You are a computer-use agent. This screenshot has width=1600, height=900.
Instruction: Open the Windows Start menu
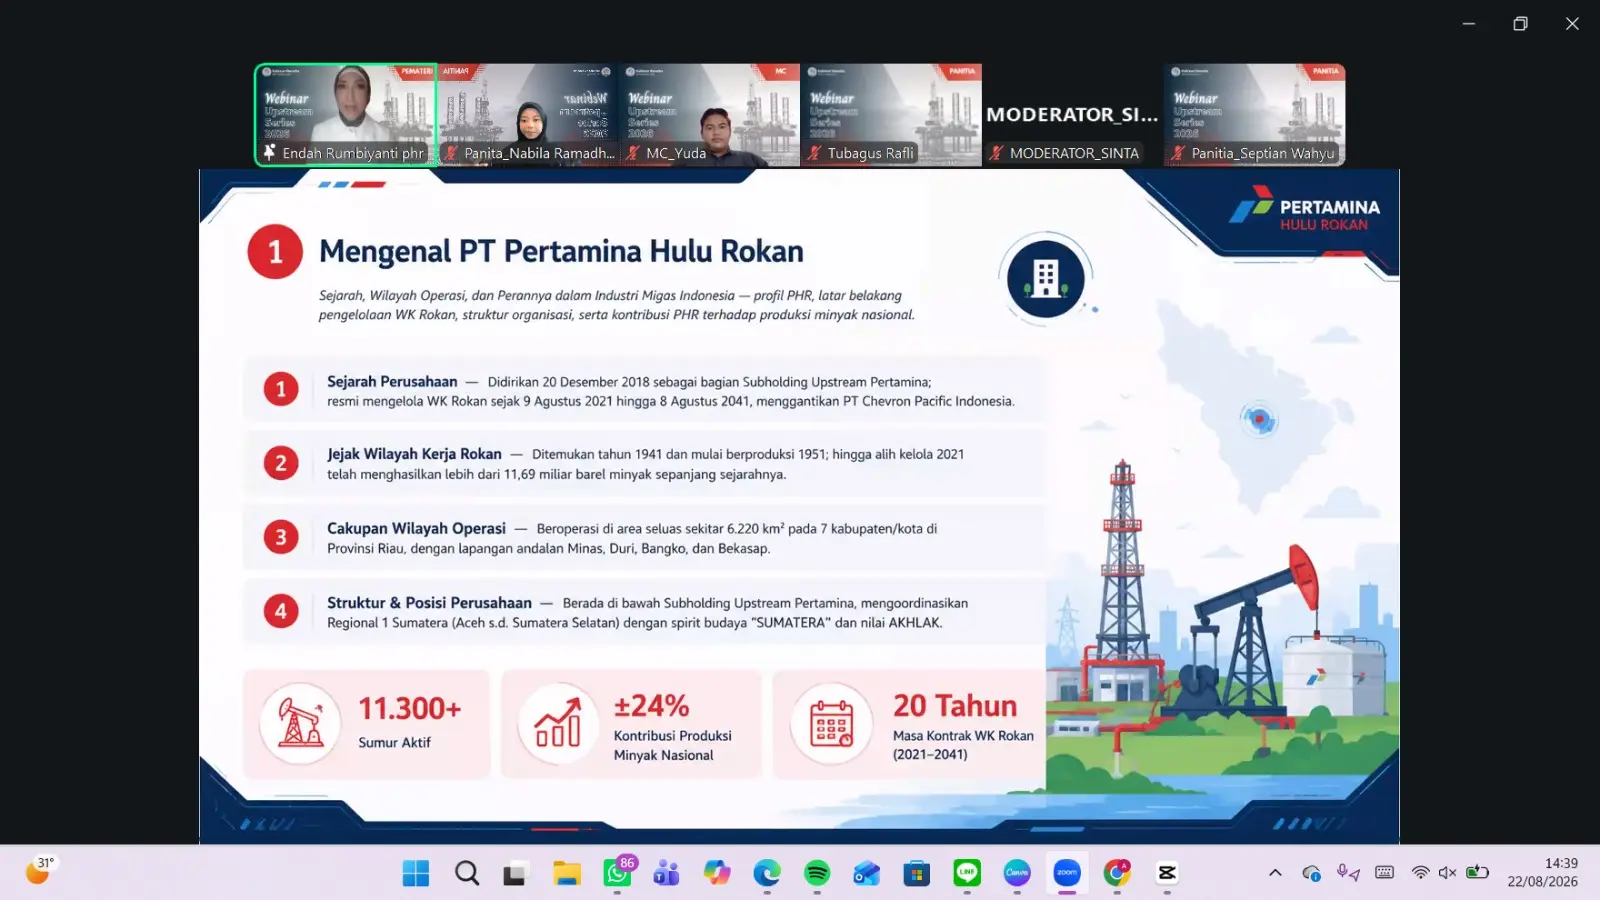click(x=416, y=873)
